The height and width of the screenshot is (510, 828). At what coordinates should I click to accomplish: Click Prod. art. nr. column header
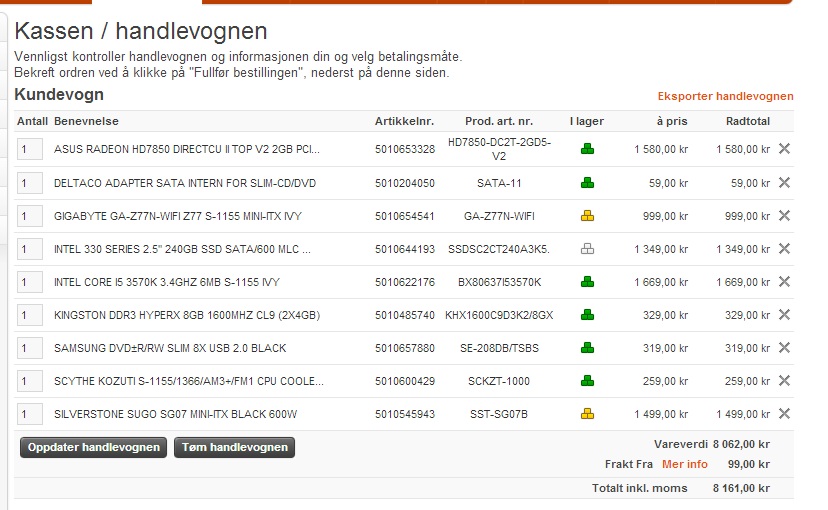point(499,121)
